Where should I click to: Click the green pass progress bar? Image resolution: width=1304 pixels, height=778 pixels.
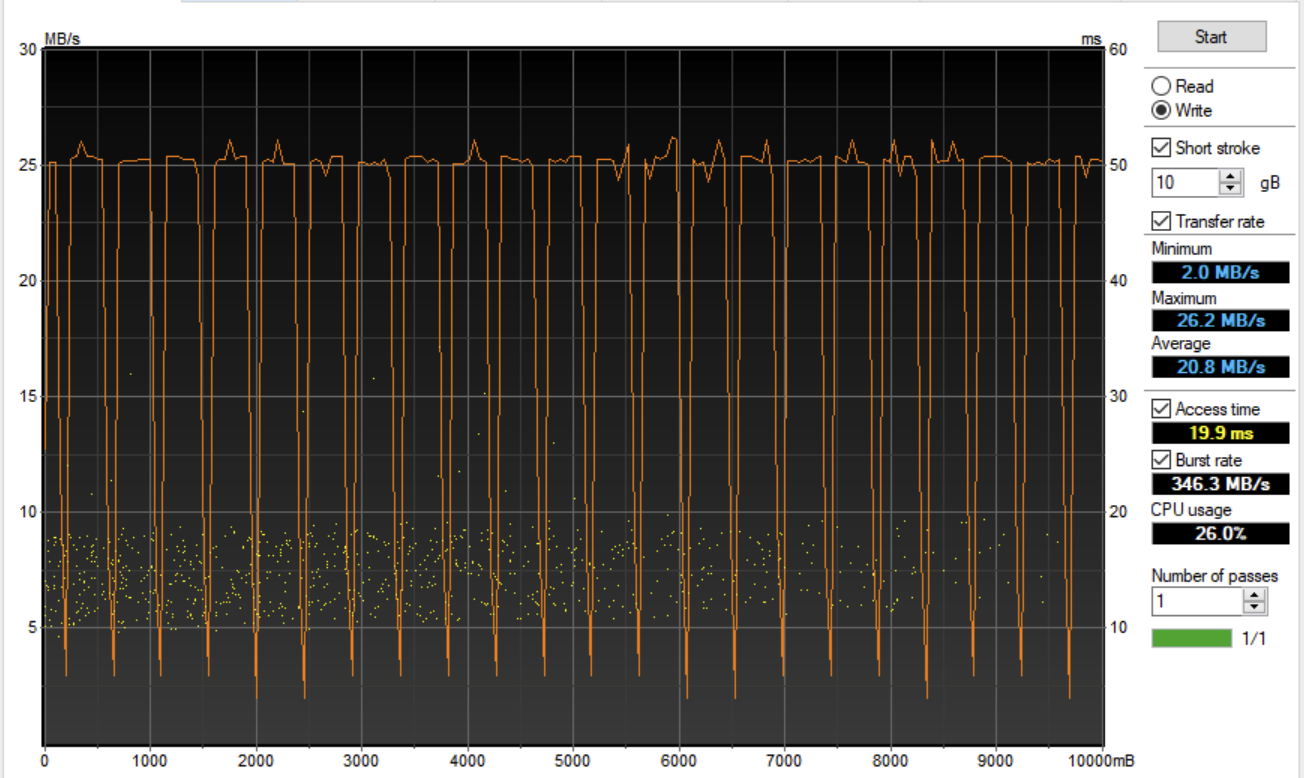1192,638
